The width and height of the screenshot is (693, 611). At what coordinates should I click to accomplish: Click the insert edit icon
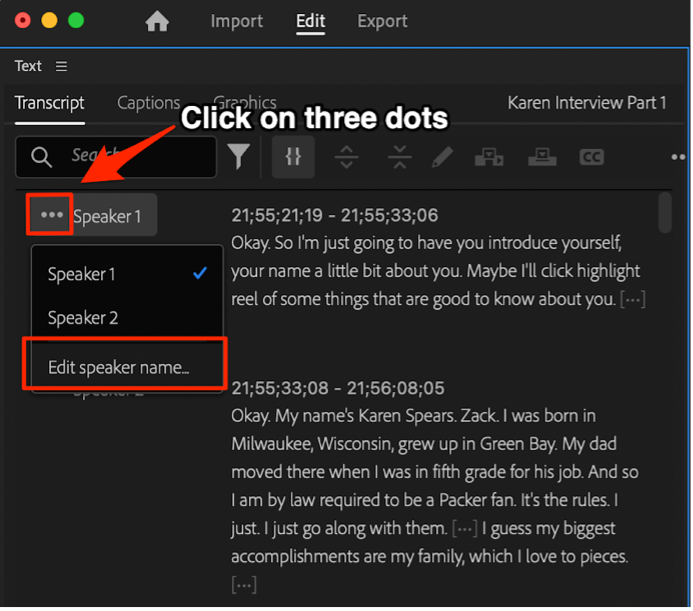[x=489, y=157]
